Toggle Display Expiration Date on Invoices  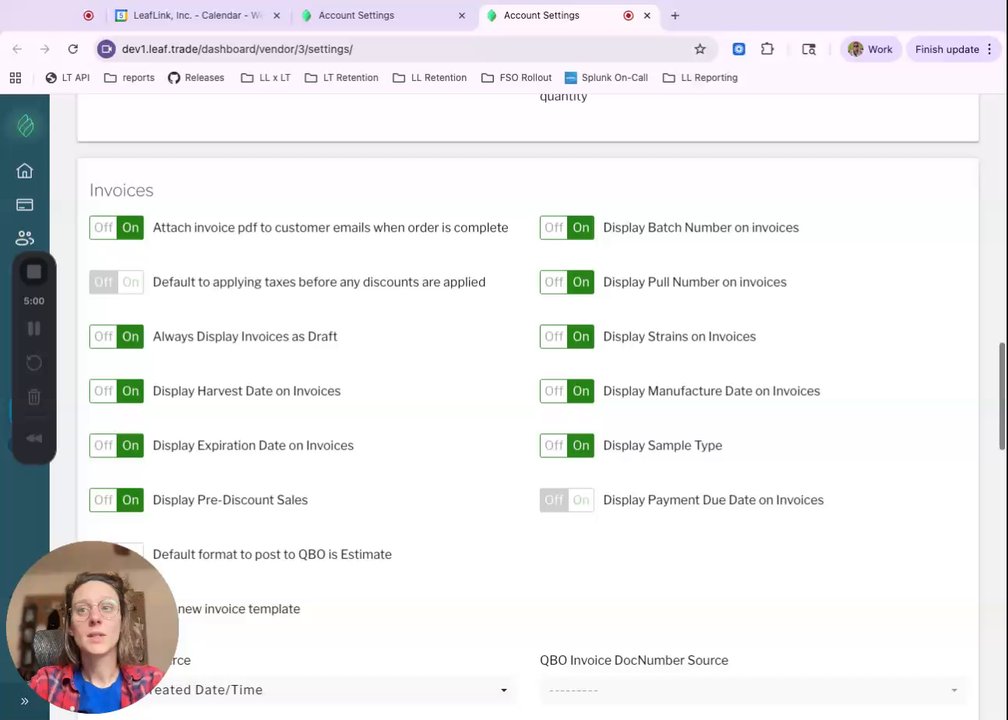[116, 446]
